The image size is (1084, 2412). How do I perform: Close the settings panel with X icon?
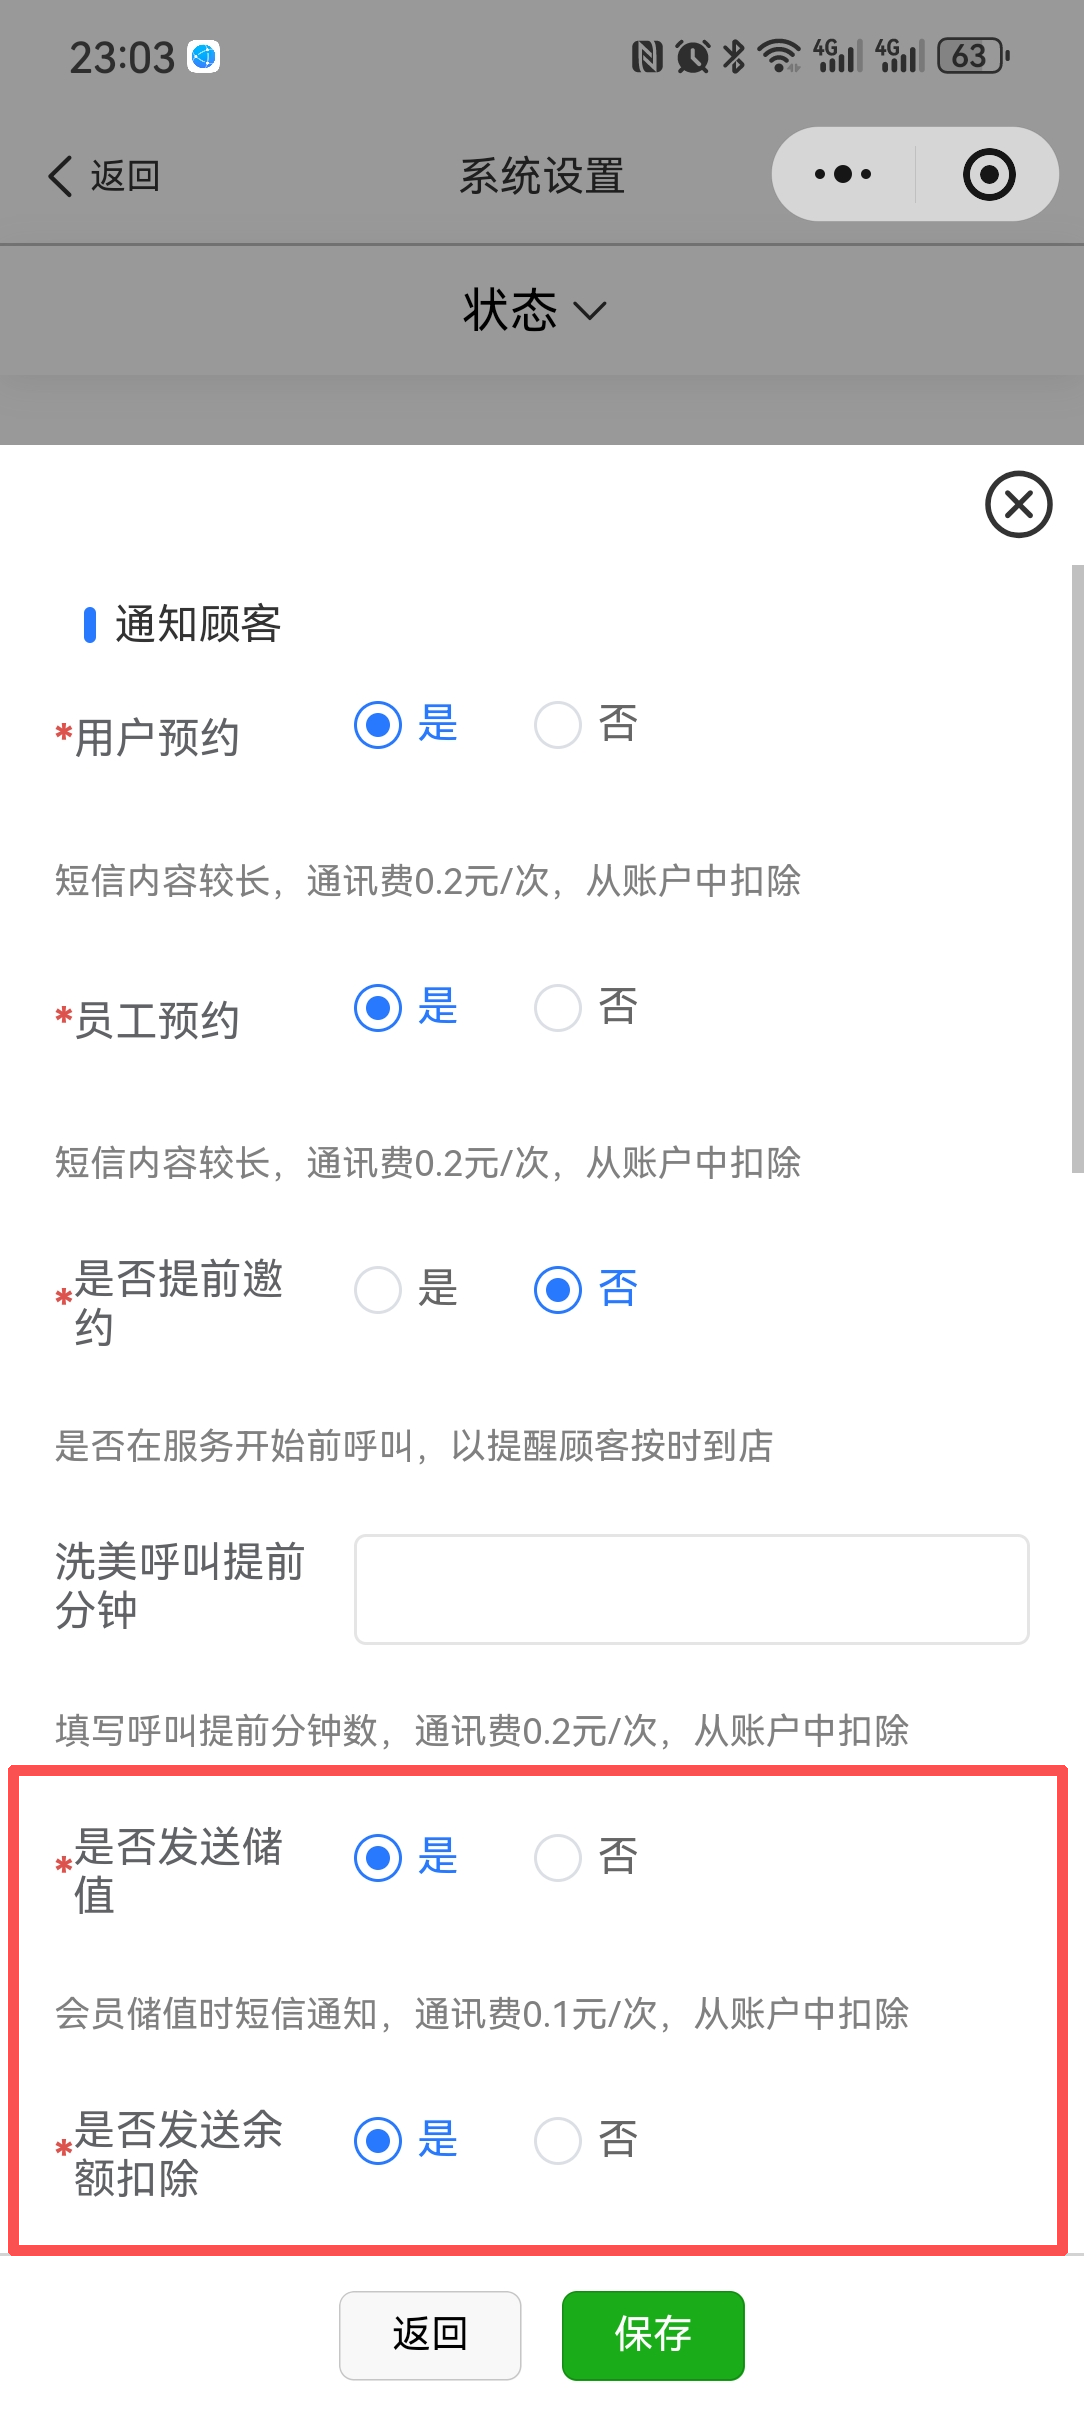(x=1018, y=504)
